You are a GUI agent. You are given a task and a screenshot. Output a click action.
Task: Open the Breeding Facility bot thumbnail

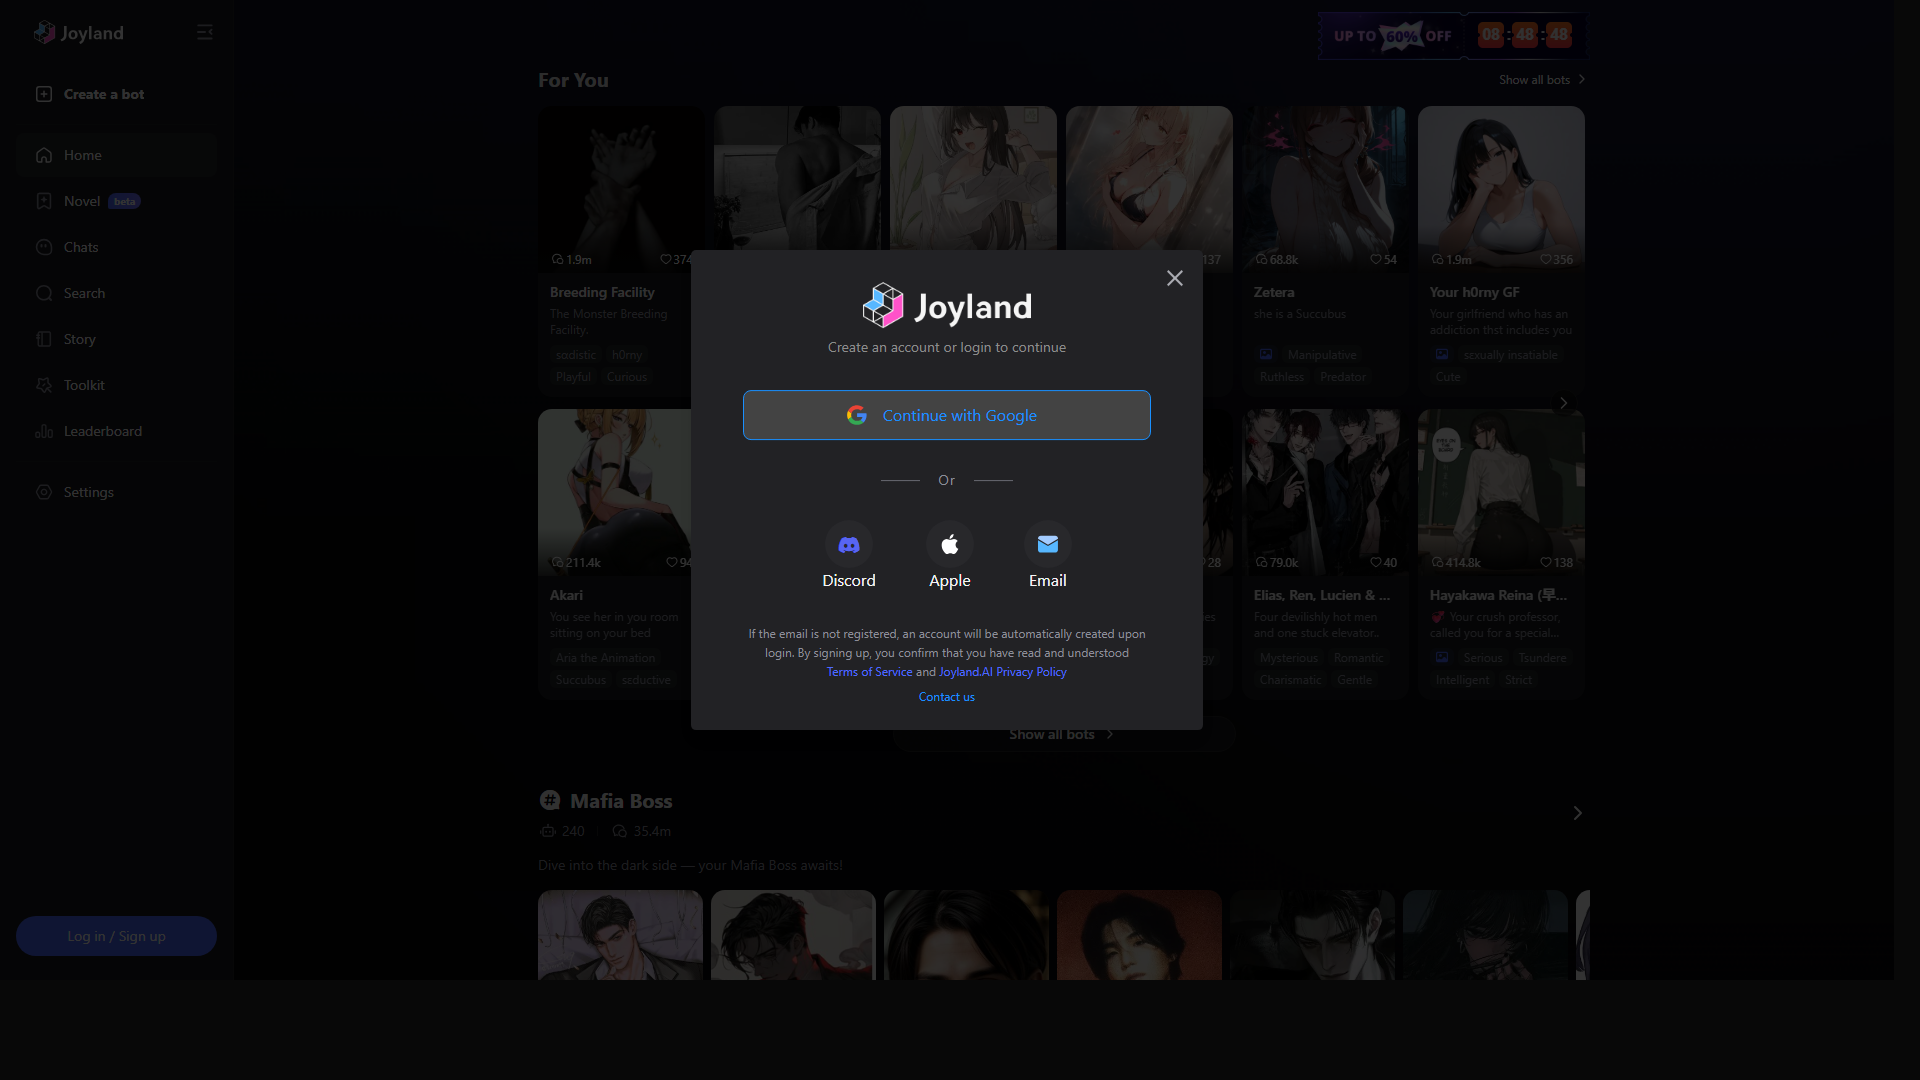[620, 187]
